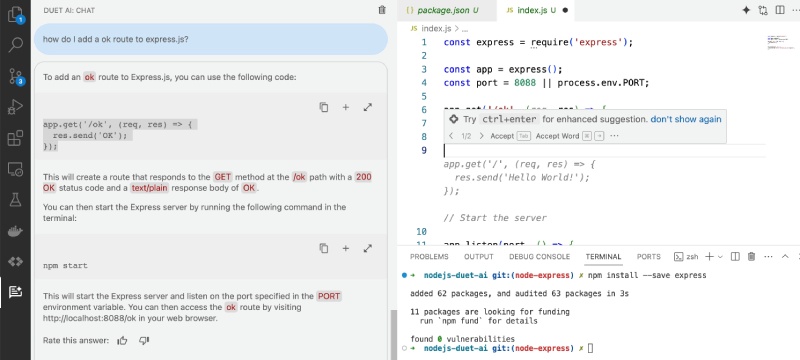Screen dimensions: 800x360
Task: Add a new terminal with plus
Action: point(709,256)
